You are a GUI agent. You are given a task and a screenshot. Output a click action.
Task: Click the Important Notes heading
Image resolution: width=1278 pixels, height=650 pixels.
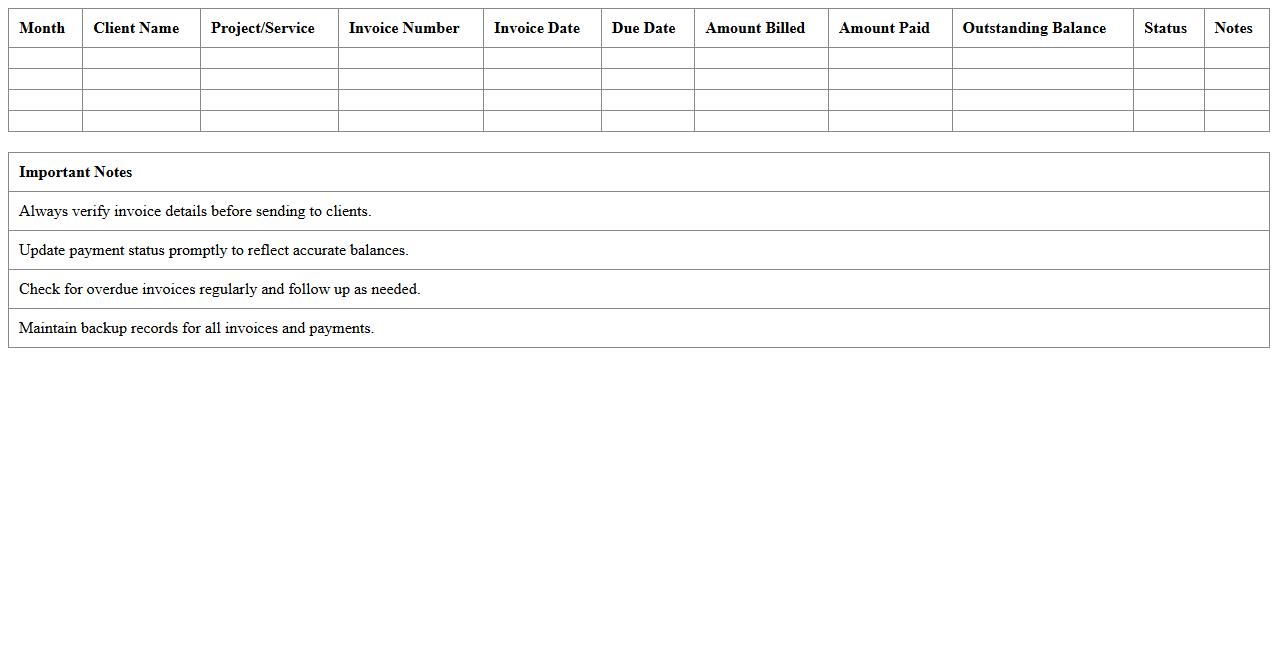76,172
